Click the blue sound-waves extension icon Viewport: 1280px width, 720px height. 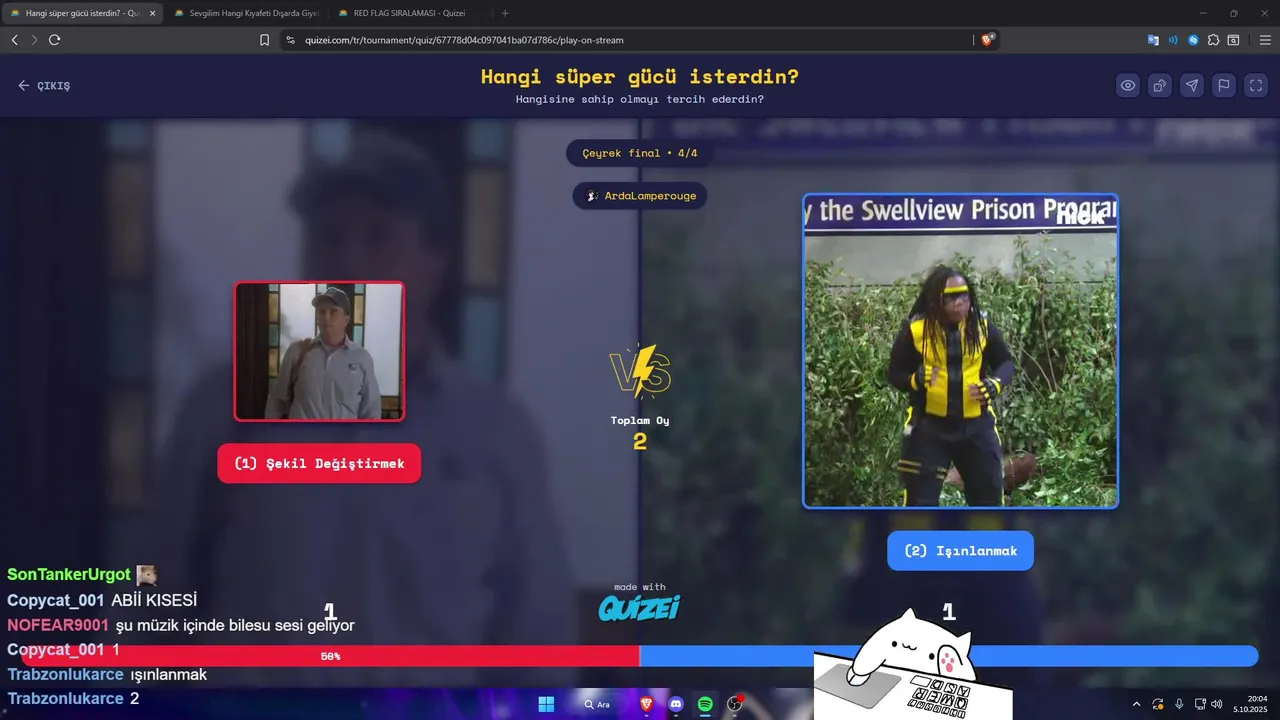click(x=1173, y=40)
